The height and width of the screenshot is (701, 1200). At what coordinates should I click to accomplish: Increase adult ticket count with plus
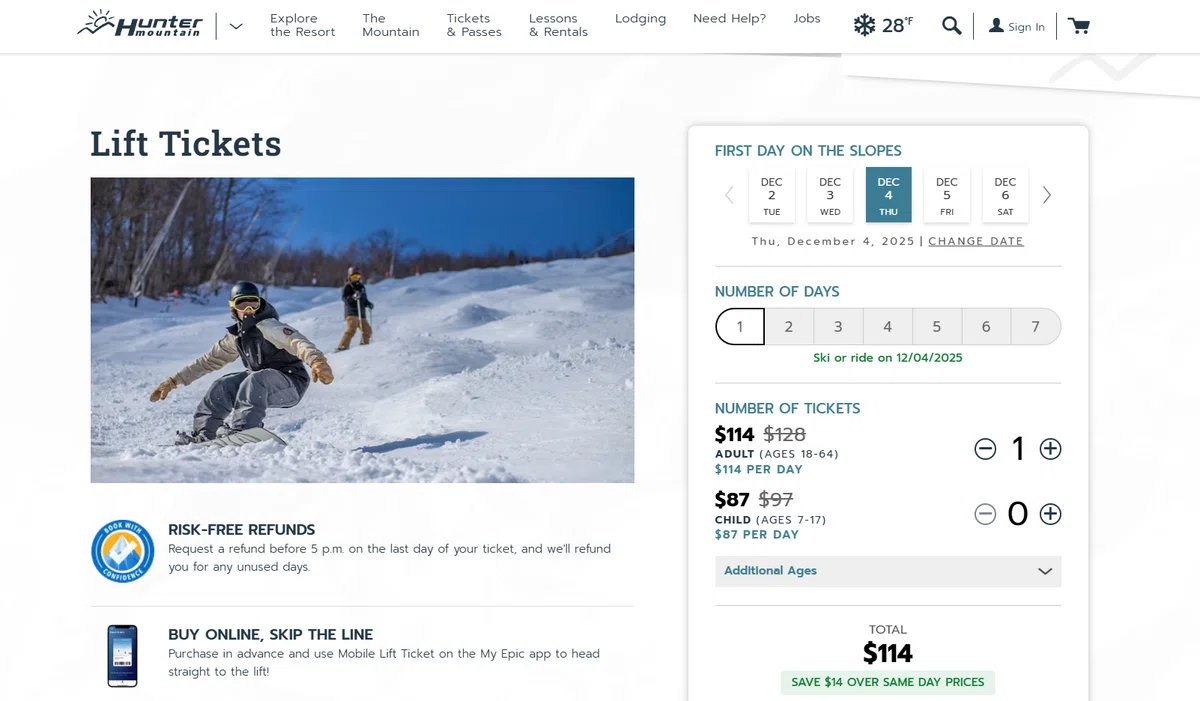[1050, 449]
